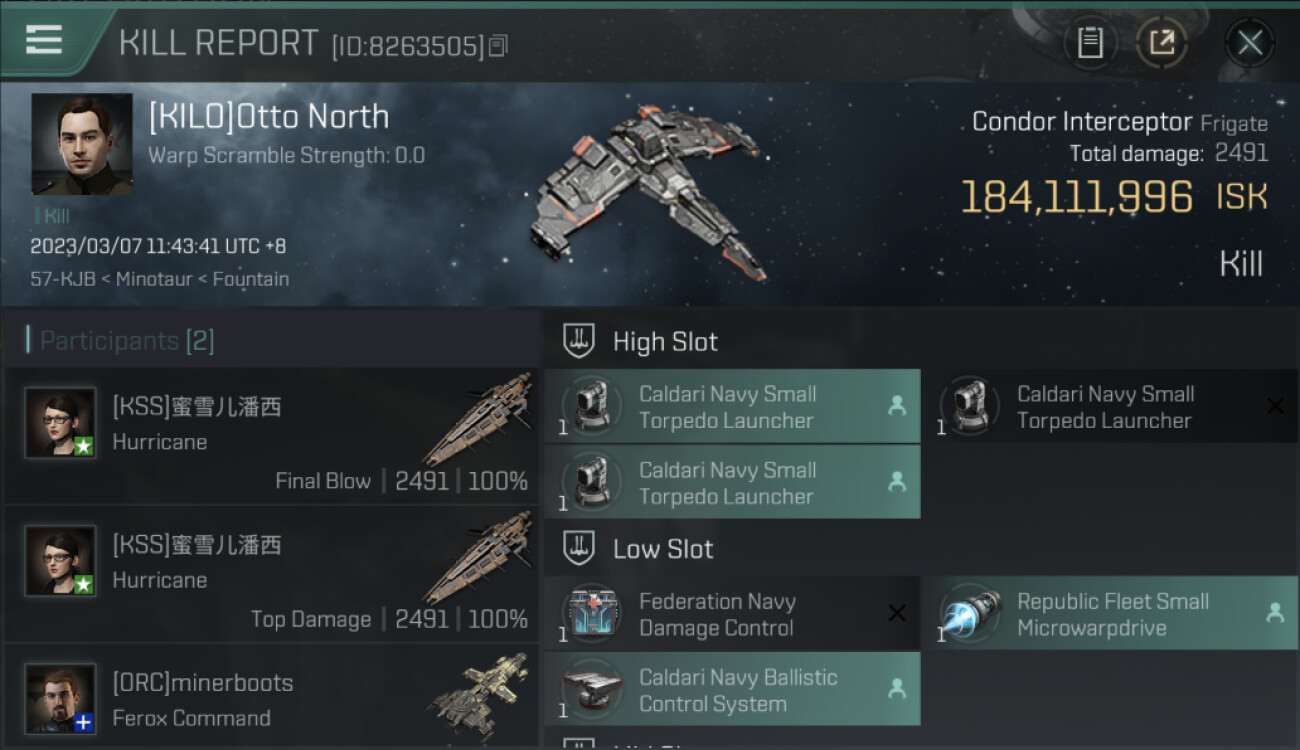Click the Republic Fleet Small Microwarpdrive icon

click(x=970, y=613)
